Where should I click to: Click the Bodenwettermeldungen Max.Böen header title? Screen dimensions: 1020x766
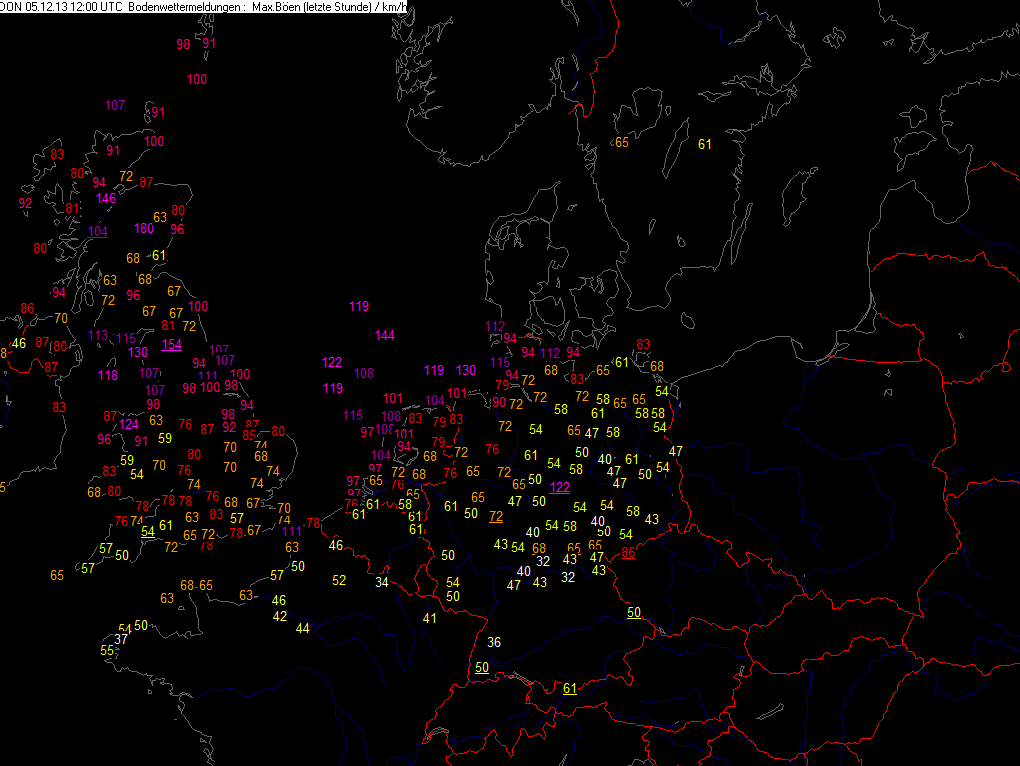coord(268,7)
